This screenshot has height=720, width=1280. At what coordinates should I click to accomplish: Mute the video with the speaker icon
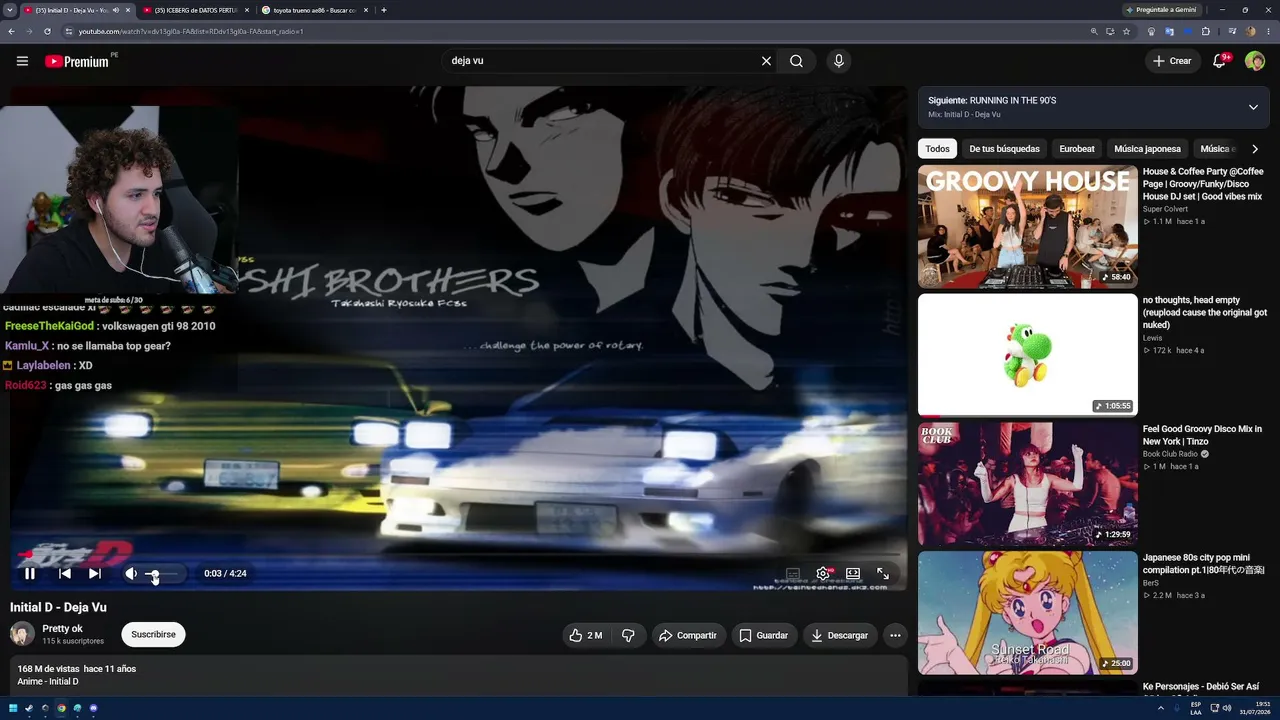[x=131, y=573]
